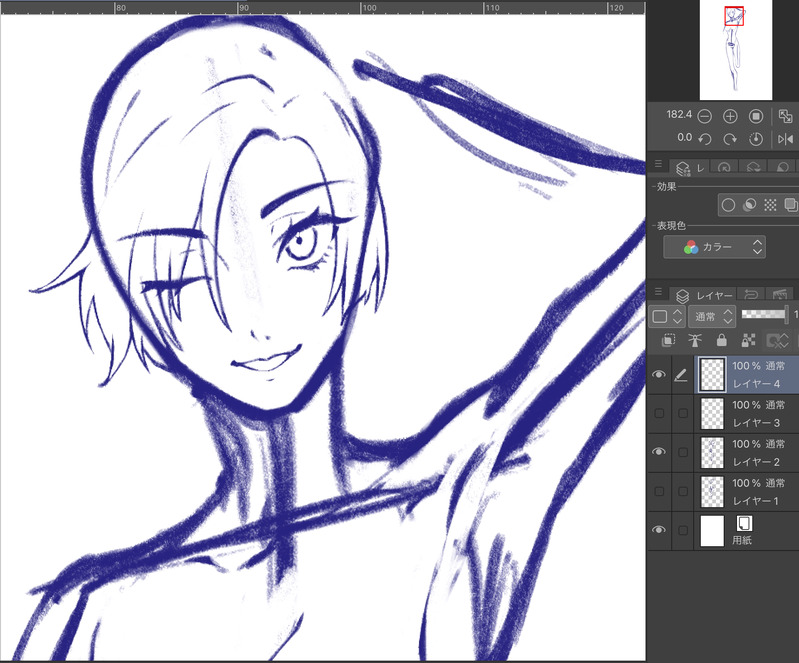Image resolution: width=799 pixels, height=663 pixels.
Task: Click the pen editing icon on レイヤー 4
Action: (681, 376)
